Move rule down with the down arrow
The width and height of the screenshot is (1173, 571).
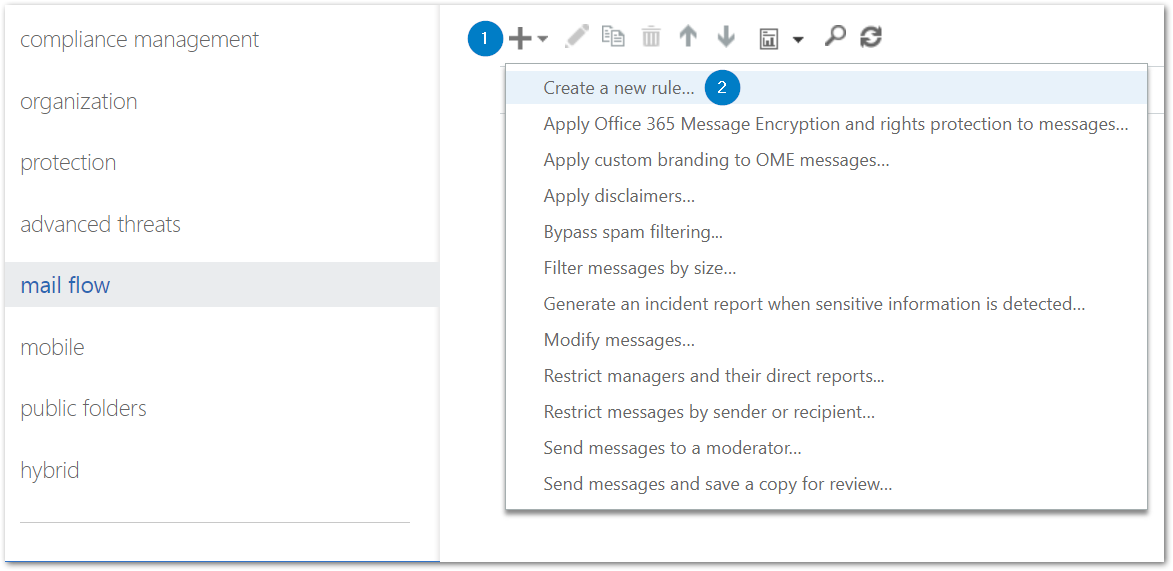[726, 37]
